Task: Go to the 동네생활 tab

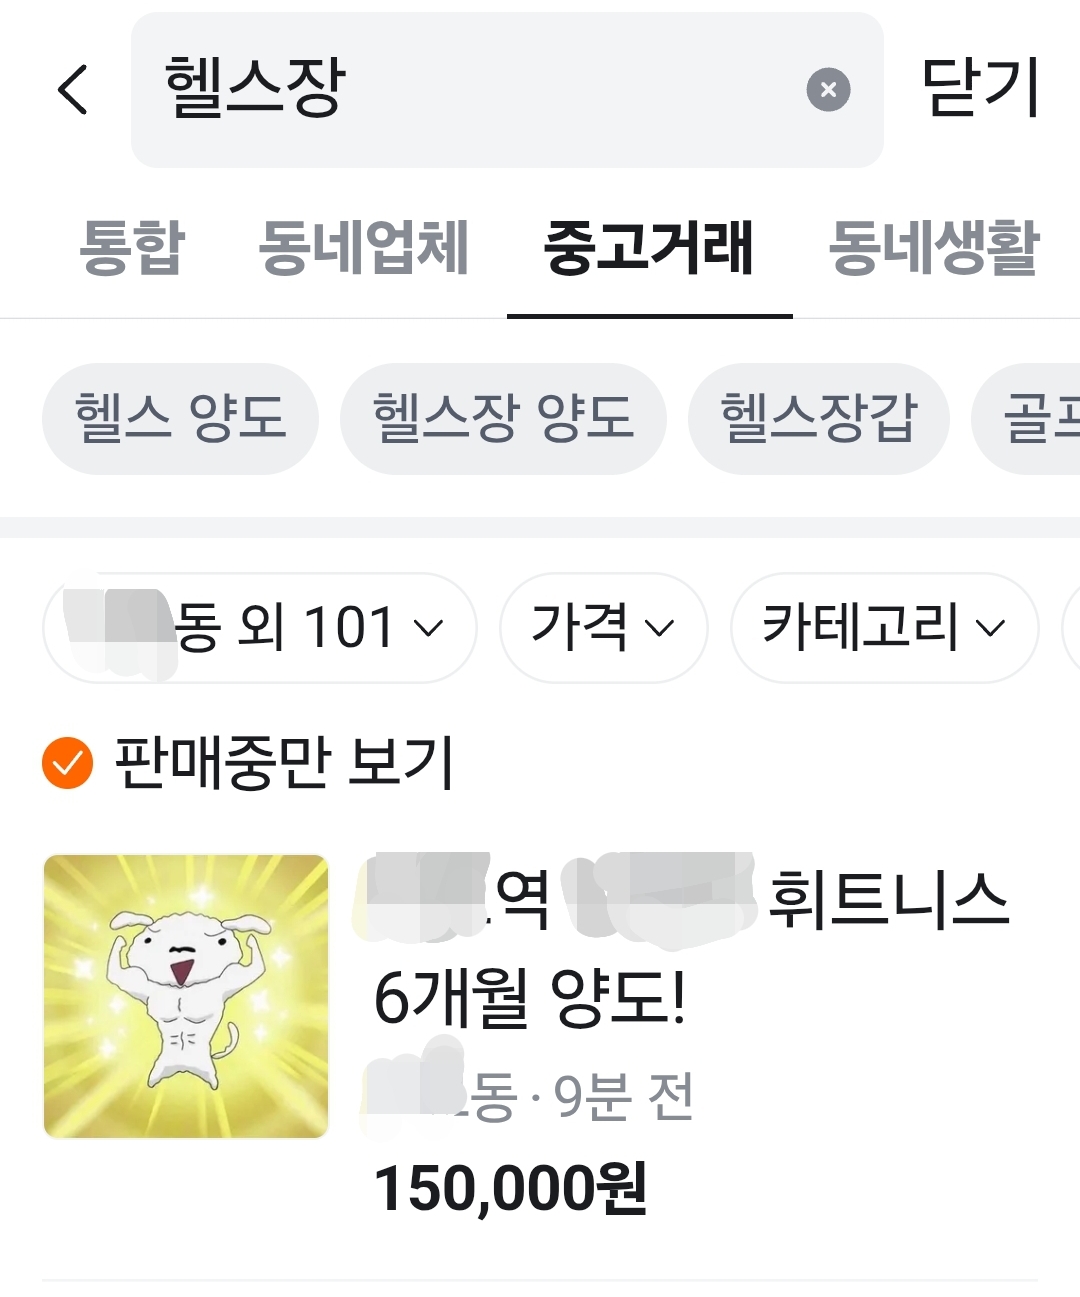Action: [x=935, y=247]
